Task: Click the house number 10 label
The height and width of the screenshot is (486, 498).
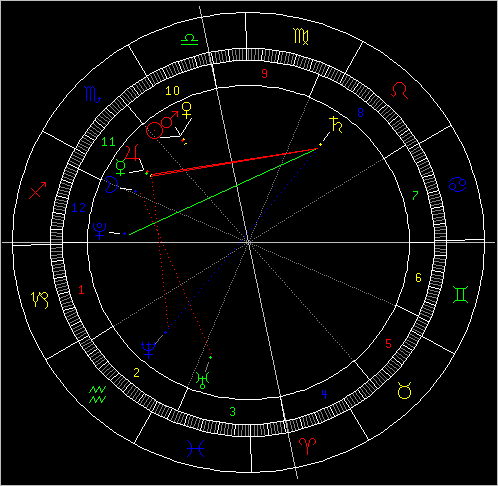Action: 173,91
